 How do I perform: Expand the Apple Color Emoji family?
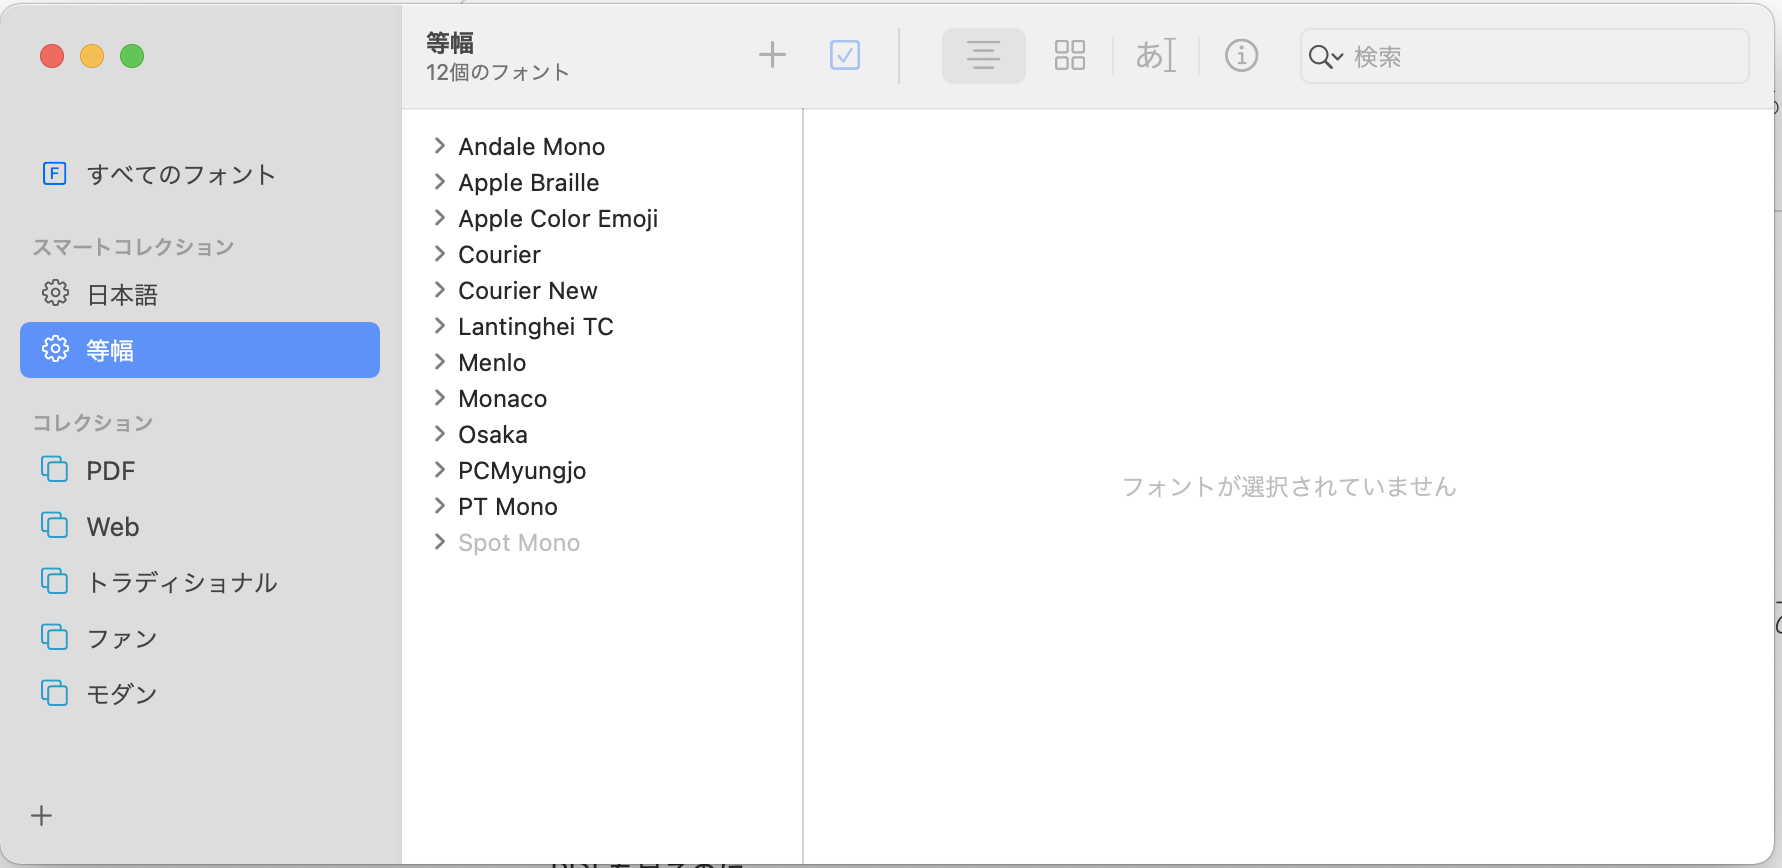click(x=440, y=218)
